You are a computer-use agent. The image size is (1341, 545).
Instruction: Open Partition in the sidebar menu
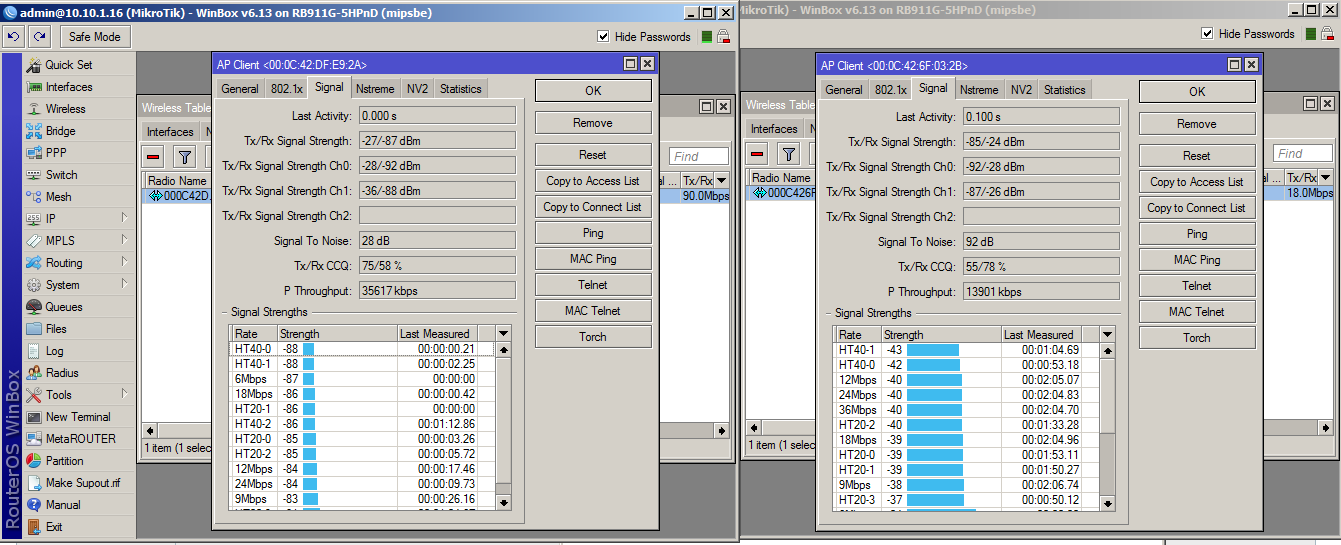point(64,461)
